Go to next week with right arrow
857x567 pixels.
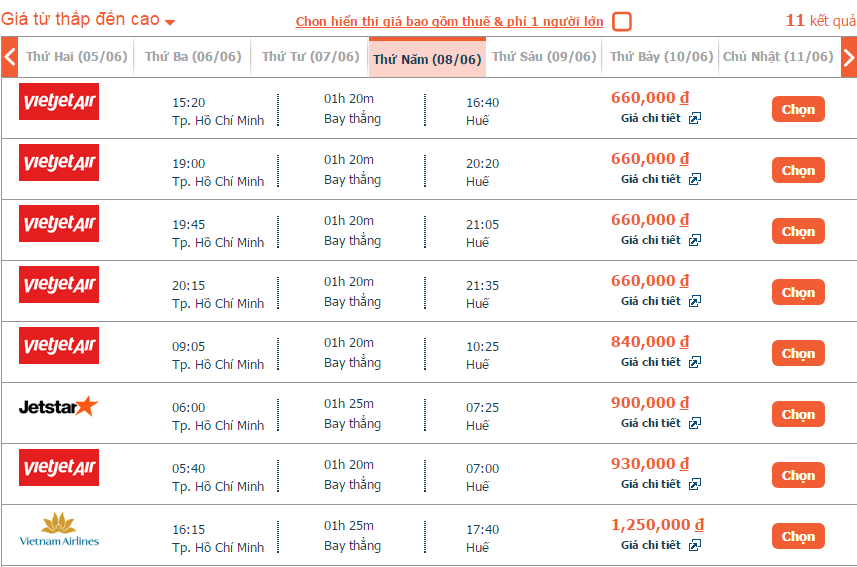848,57
